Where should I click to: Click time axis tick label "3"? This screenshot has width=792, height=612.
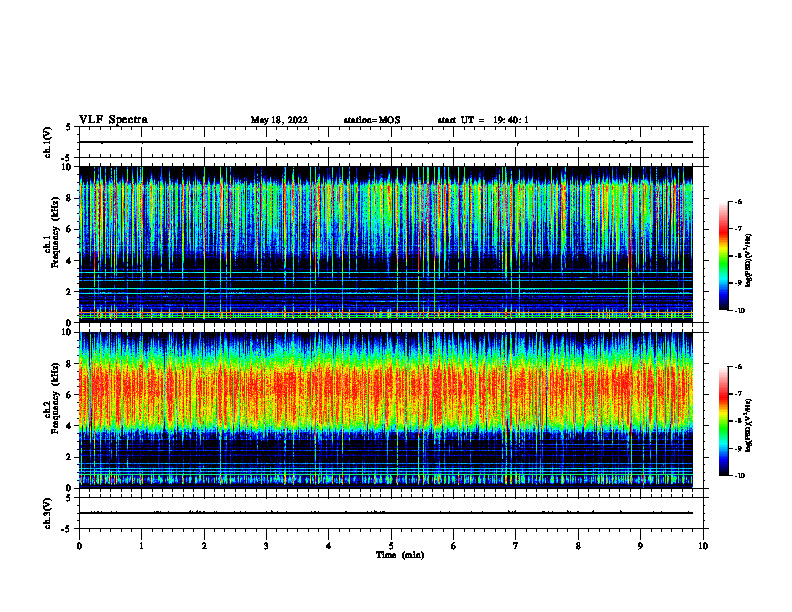pyautogui.click(x=266, y=546)
